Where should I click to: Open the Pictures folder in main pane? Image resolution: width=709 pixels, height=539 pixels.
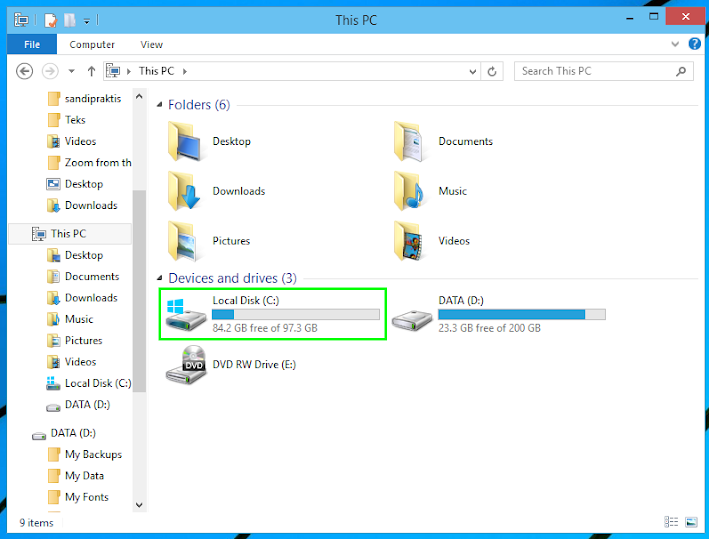coord(209,241)
